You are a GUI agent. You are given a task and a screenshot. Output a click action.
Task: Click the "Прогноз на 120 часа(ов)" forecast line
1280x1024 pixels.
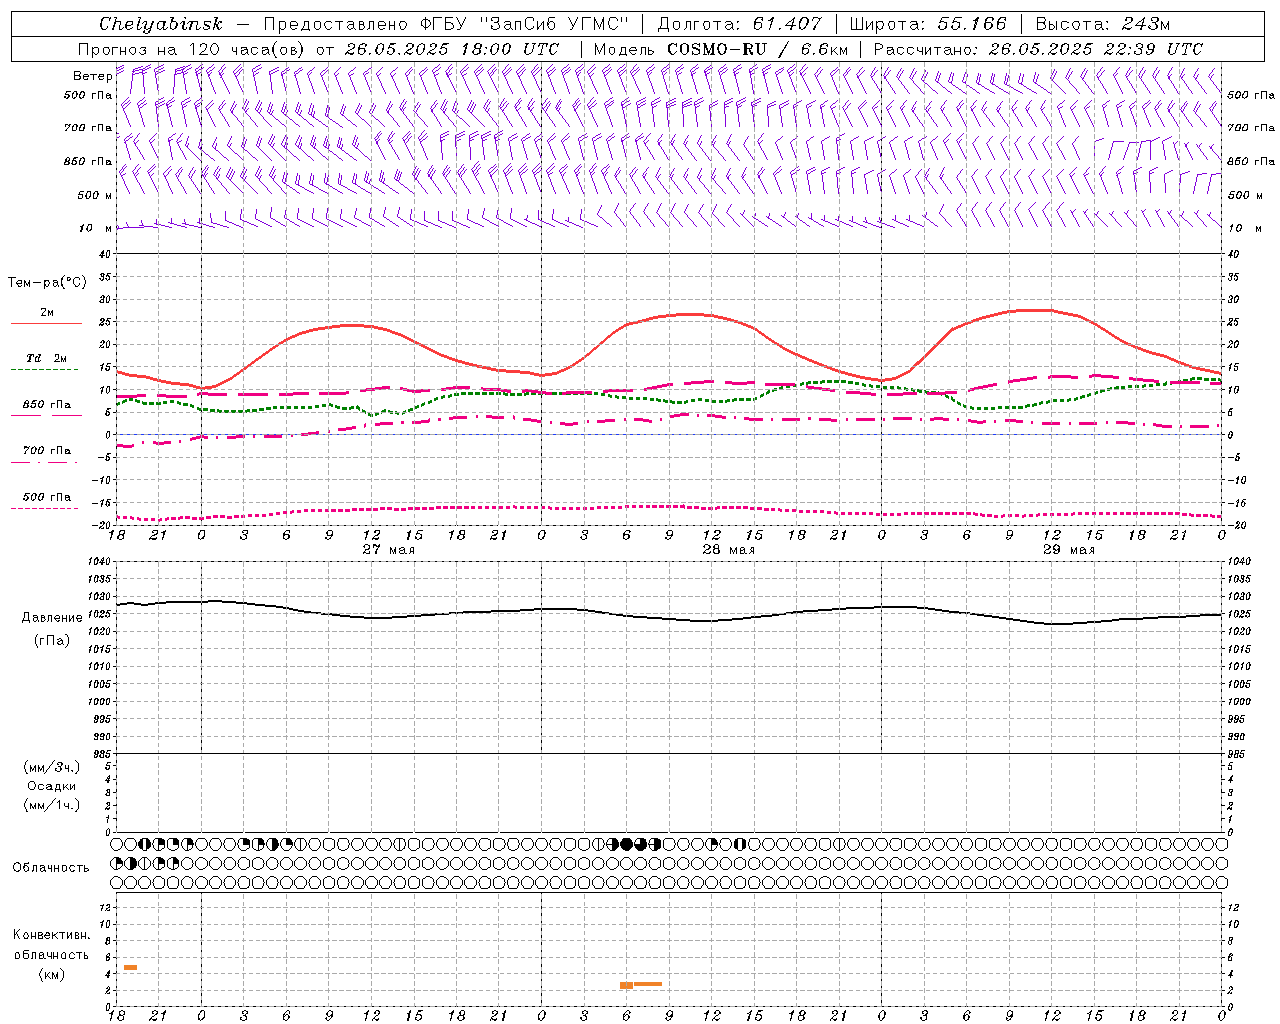pyautogui.click(x=192, y=49)
